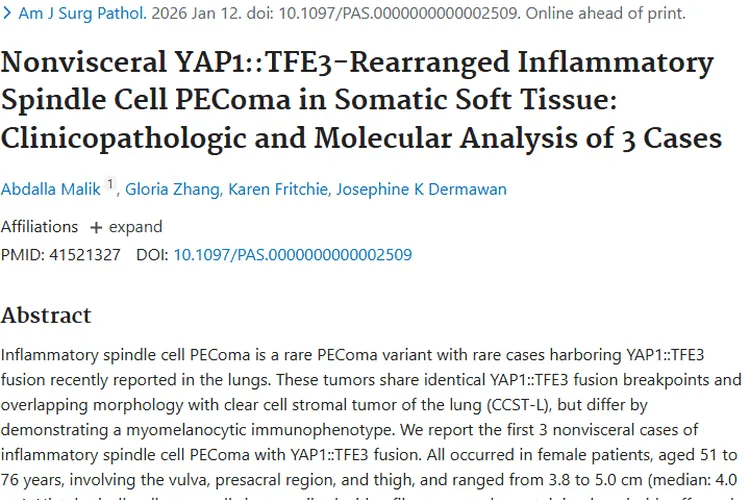750x500 pixels.
Task: Click the 'DOI:' label before the link
Action: (152, 255)
